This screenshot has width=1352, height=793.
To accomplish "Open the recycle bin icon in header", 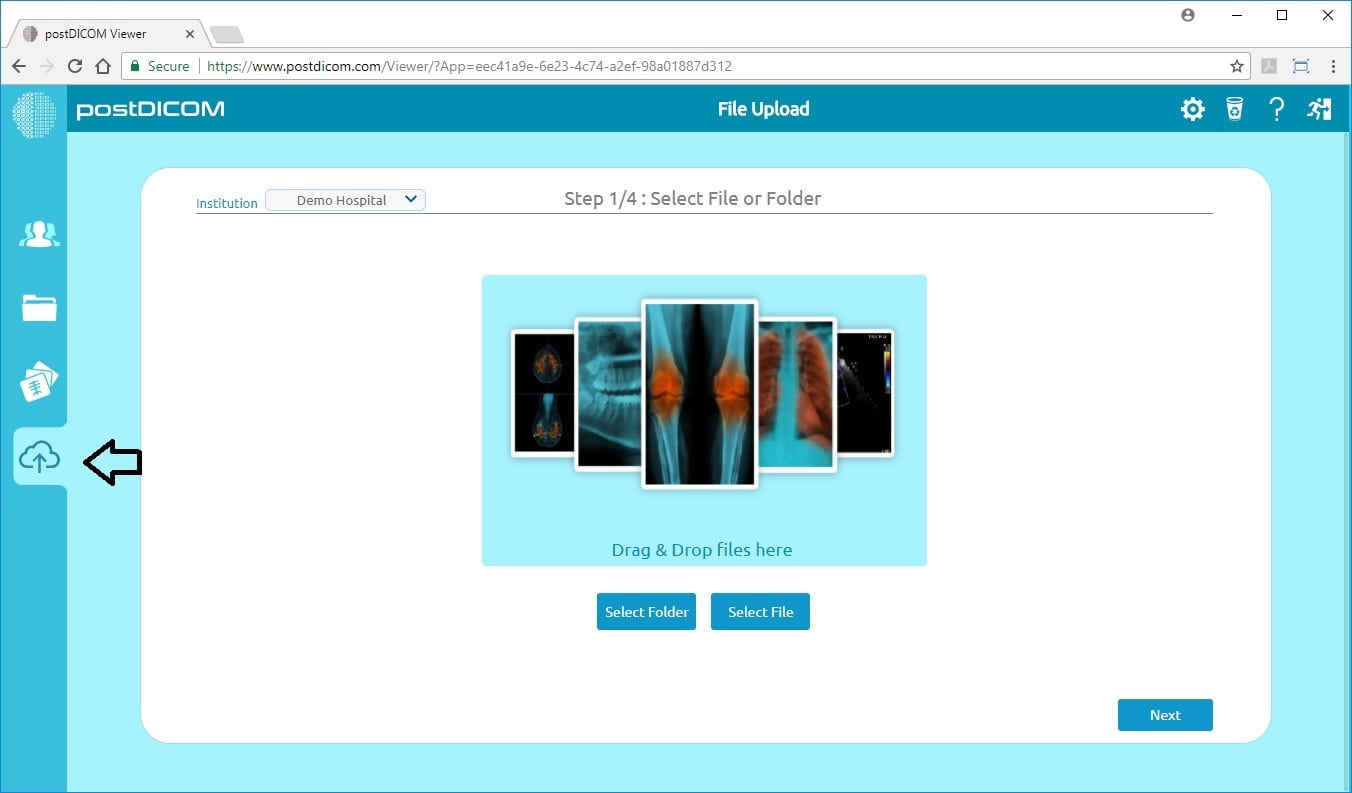I will coord(1235,109).
